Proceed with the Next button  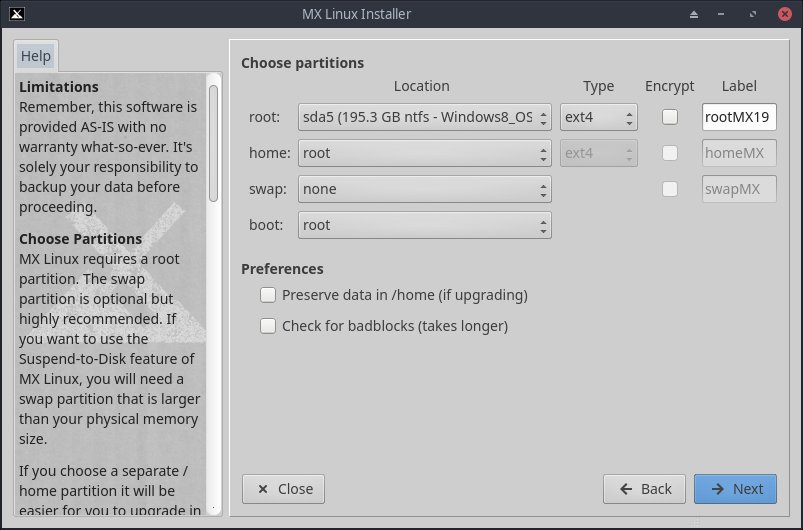[735, 489]
